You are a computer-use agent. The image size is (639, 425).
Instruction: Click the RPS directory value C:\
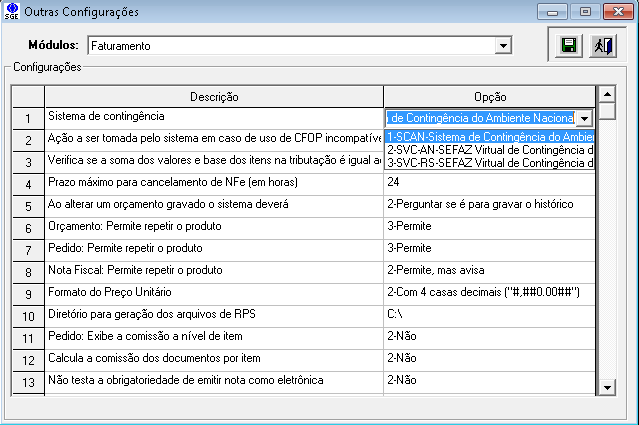[x=489, y=314]
